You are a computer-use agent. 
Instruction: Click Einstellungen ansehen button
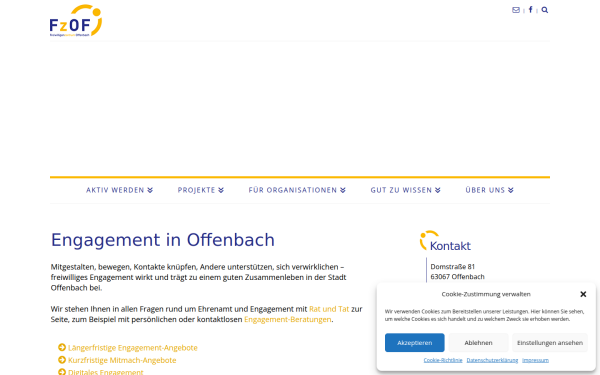pos(550,342)
